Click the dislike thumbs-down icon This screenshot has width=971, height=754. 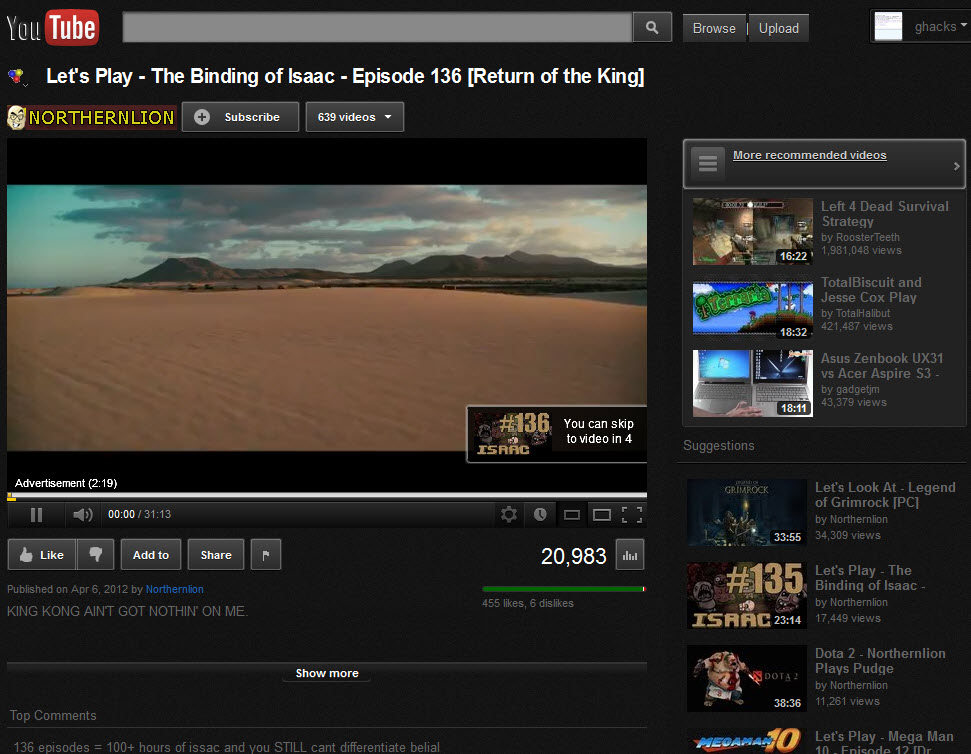tap(94, 554)
